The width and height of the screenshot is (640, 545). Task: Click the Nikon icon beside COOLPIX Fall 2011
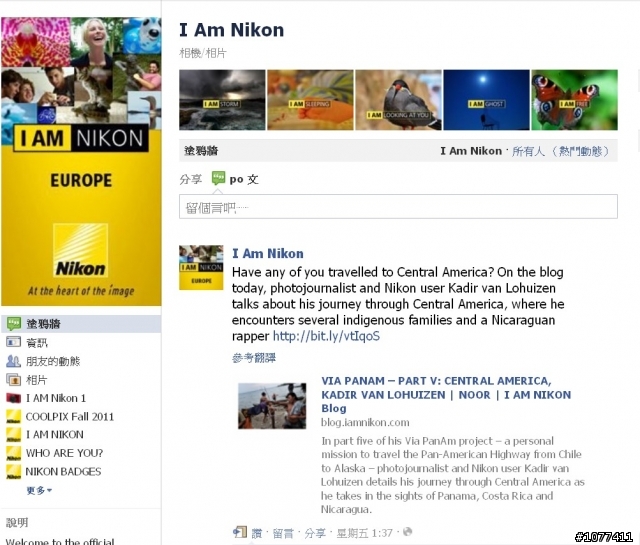[x=13, y=416]
